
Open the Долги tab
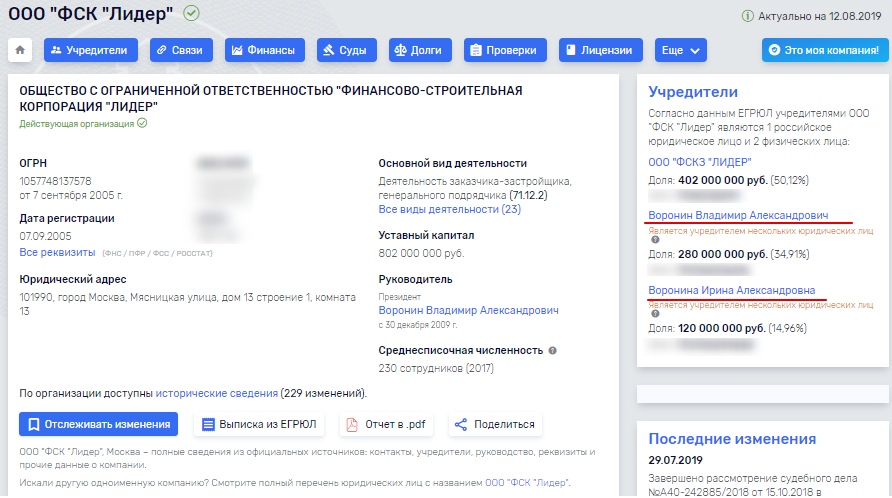tap(420, 50)
